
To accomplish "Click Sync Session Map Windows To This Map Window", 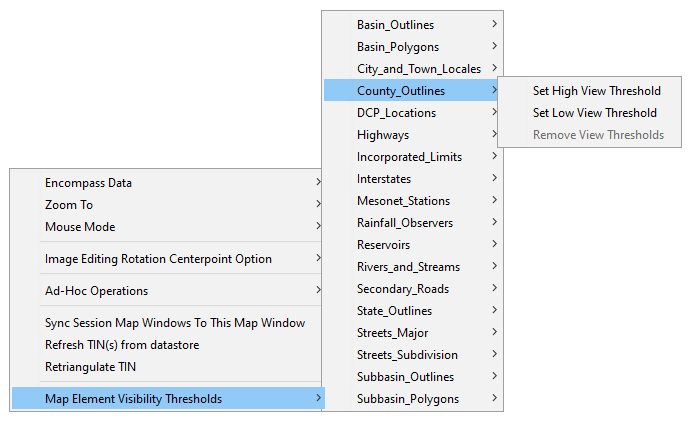I will [x=175, y=323].
